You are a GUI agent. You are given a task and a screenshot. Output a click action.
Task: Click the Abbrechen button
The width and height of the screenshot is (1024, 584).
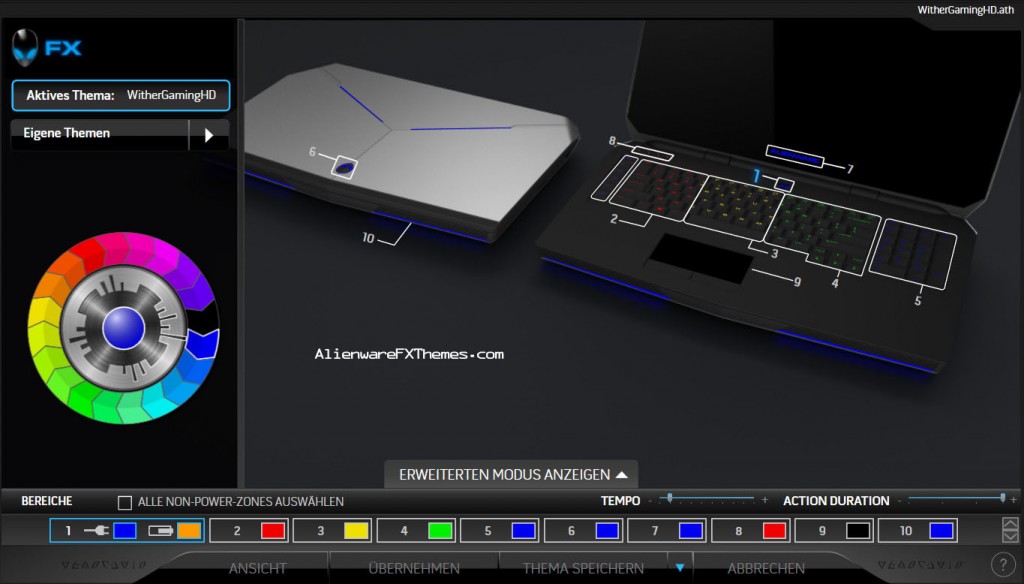pyautogui.click(x=766, y=568)
